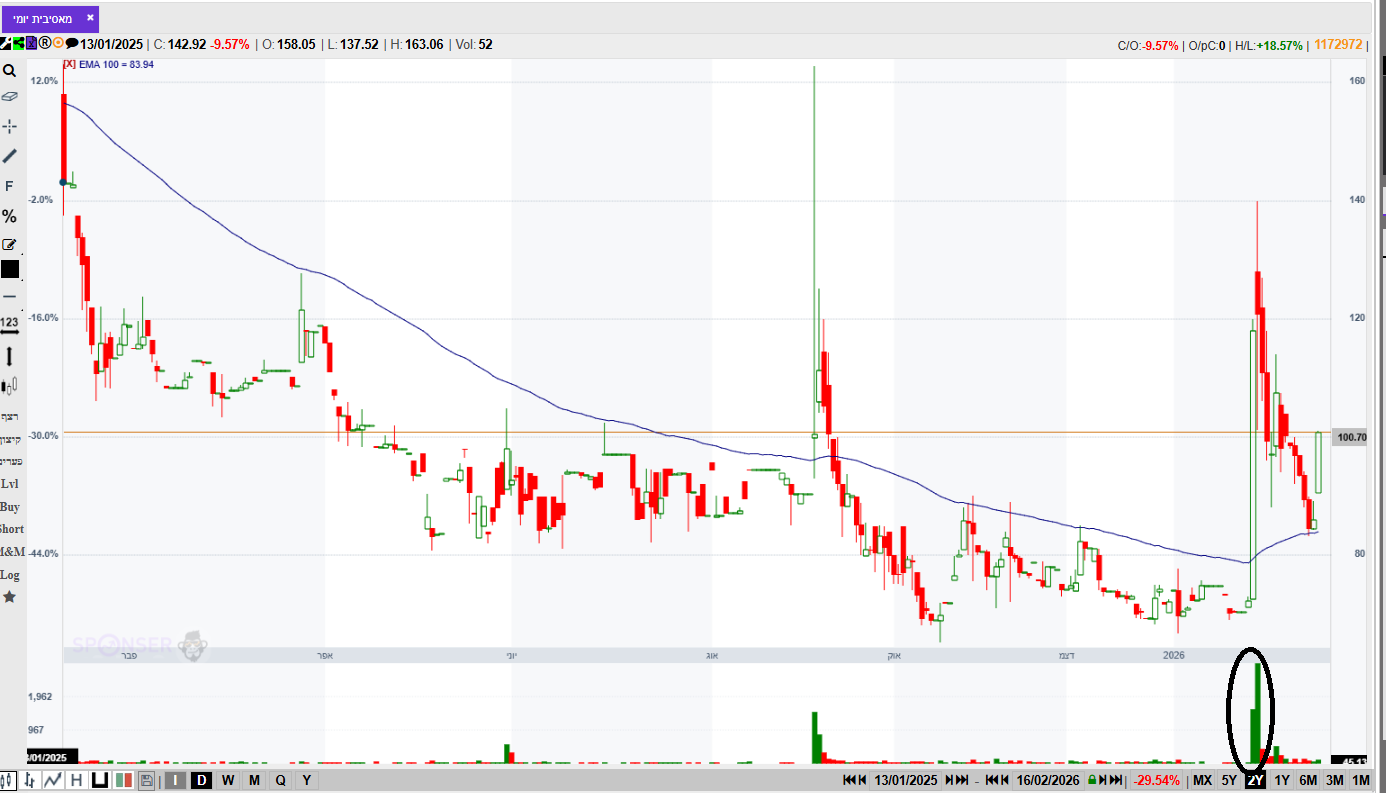Select the 5Y time range
This screenshot has height=793, width=1386.
[1229, 780]
